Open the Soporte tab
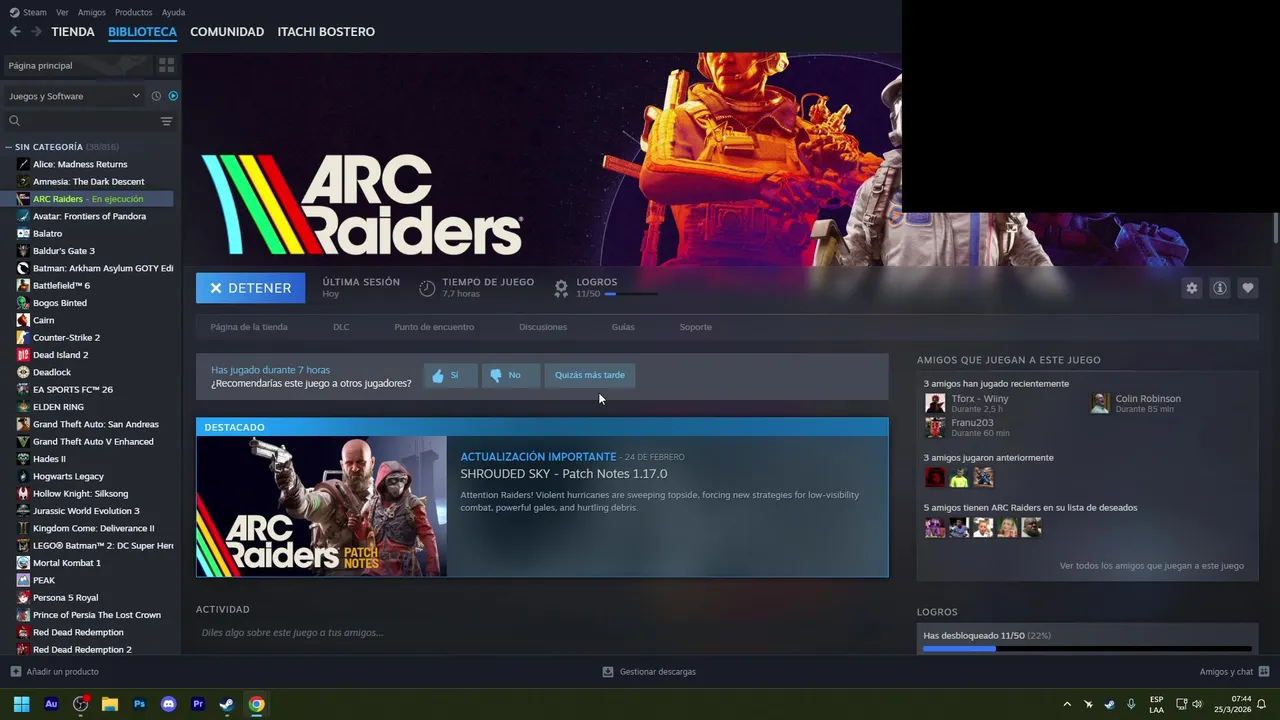The height and width of the screenshot is (720, 1280). 696,327
